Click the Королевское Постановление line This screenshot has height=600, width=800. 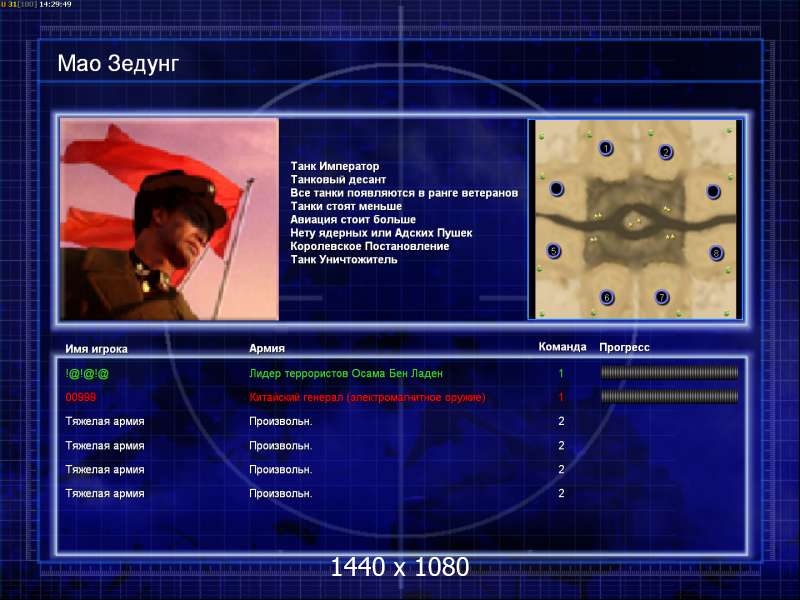coord(370,246)
